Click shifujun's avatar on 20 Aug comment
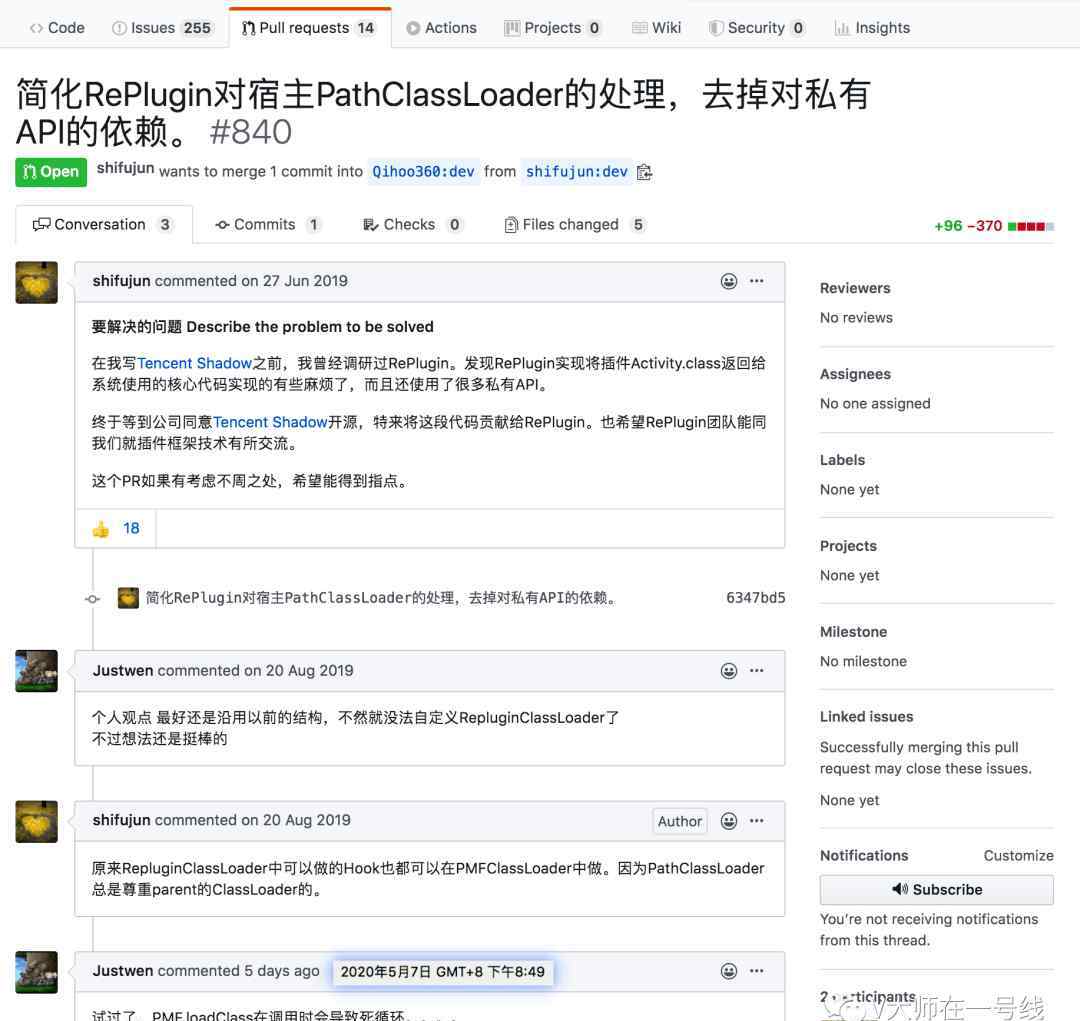This screenshot has width=1080, height=1021. click(x=37, y=821)
